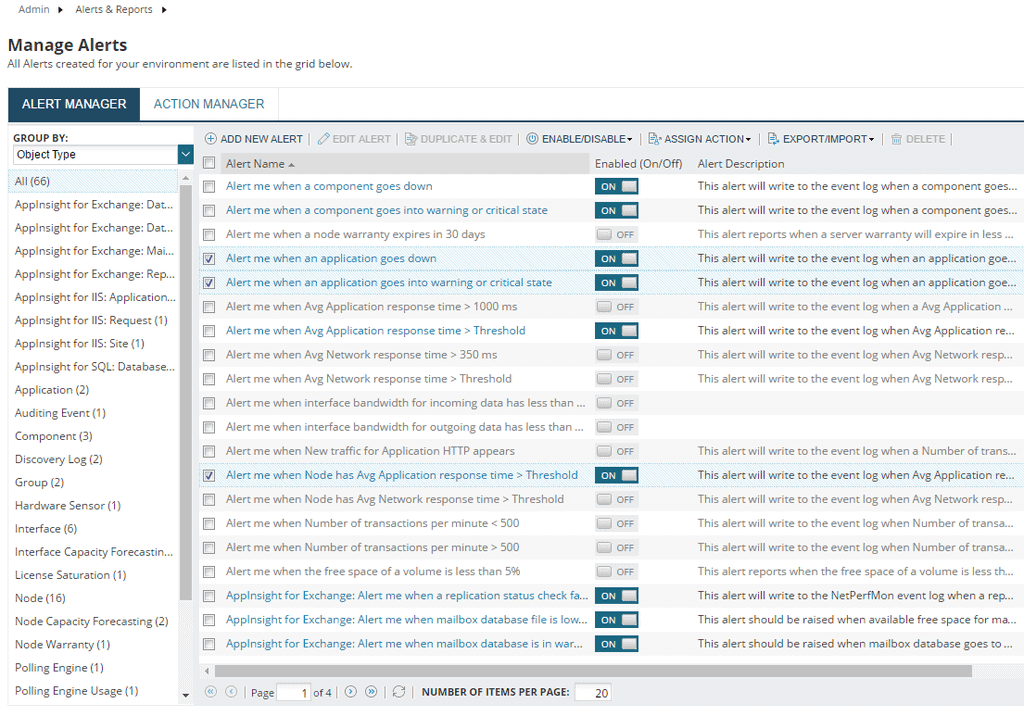Uncheck the application goes down alert checkbox
The width and height of the screenshot is (1024, 716).
[x=209, y=258]
